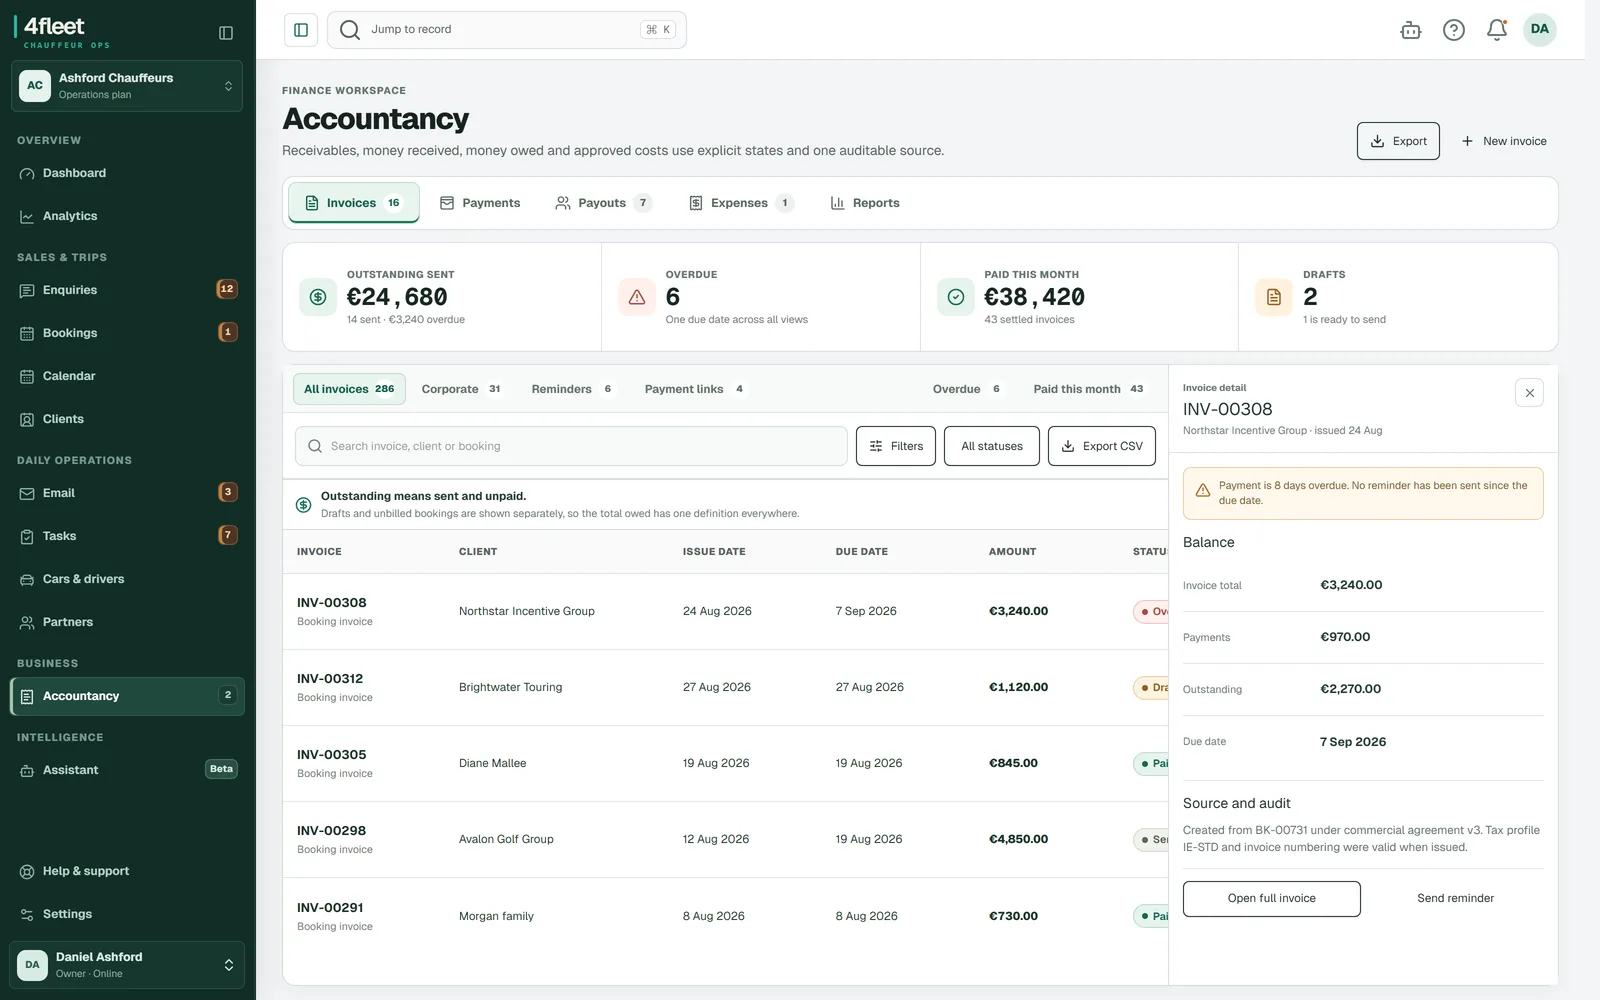Open invoice row INV-00298
The image size is (1600, 1000).
click(x=725, y=840)
